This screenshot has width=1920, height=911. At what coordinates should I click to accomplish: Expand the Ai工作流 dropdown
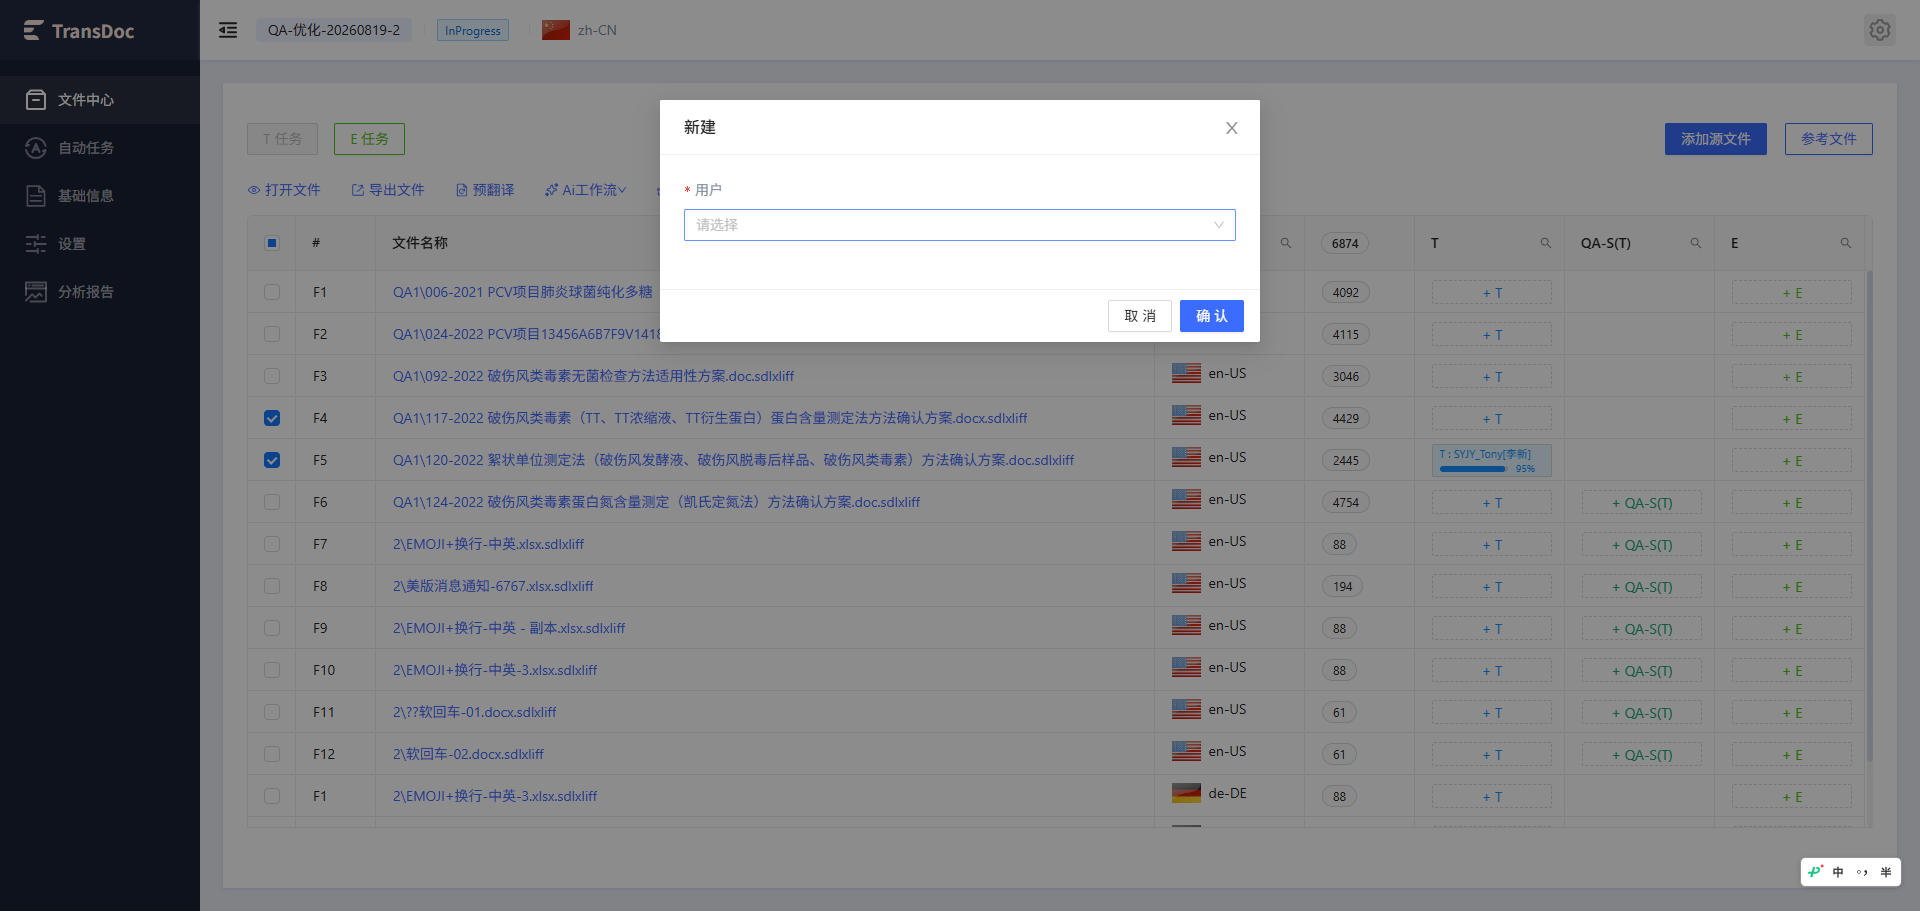pyautogui.click(x=585, y=190)
